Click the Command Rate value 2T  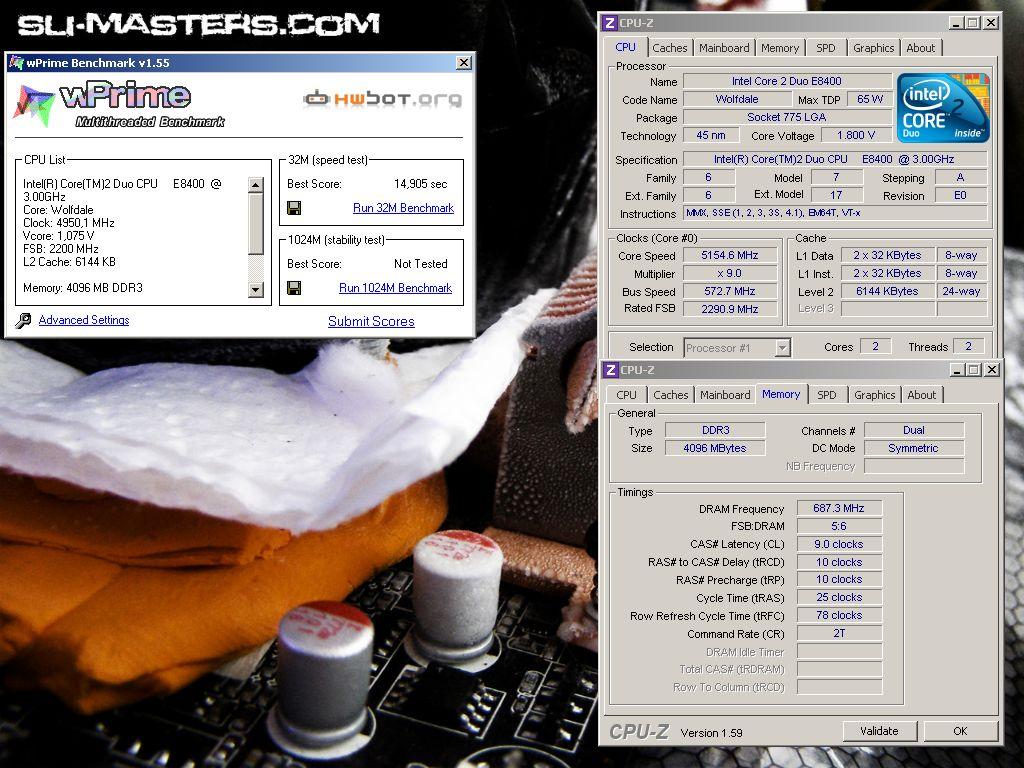[839, 633]
